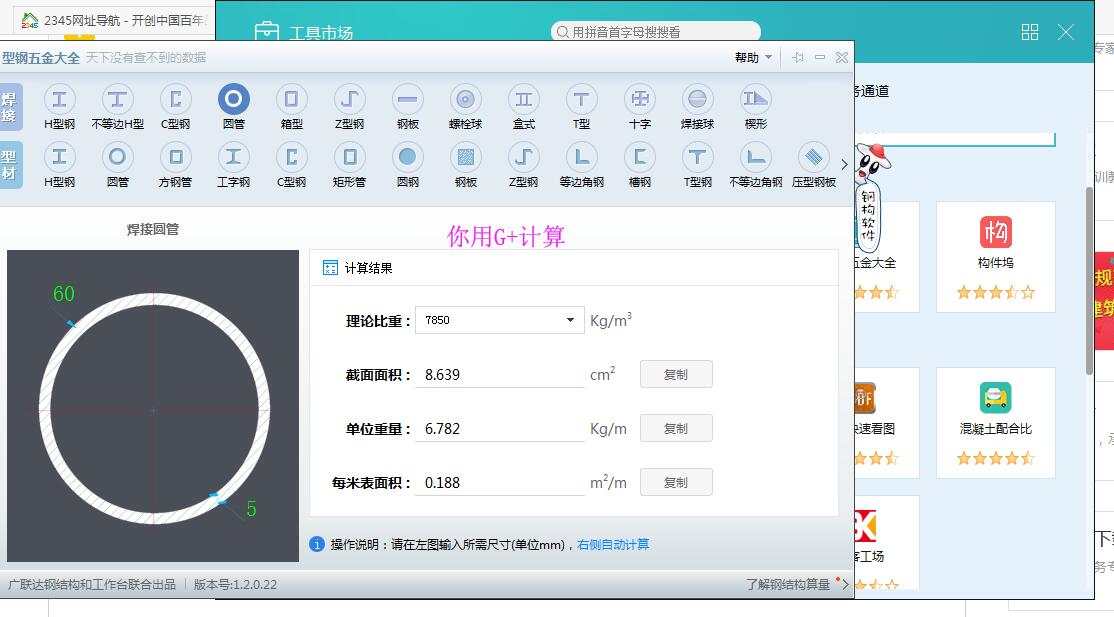
Task: Select the 槽钢 profile icon
Action: click(x=639, y=157)
